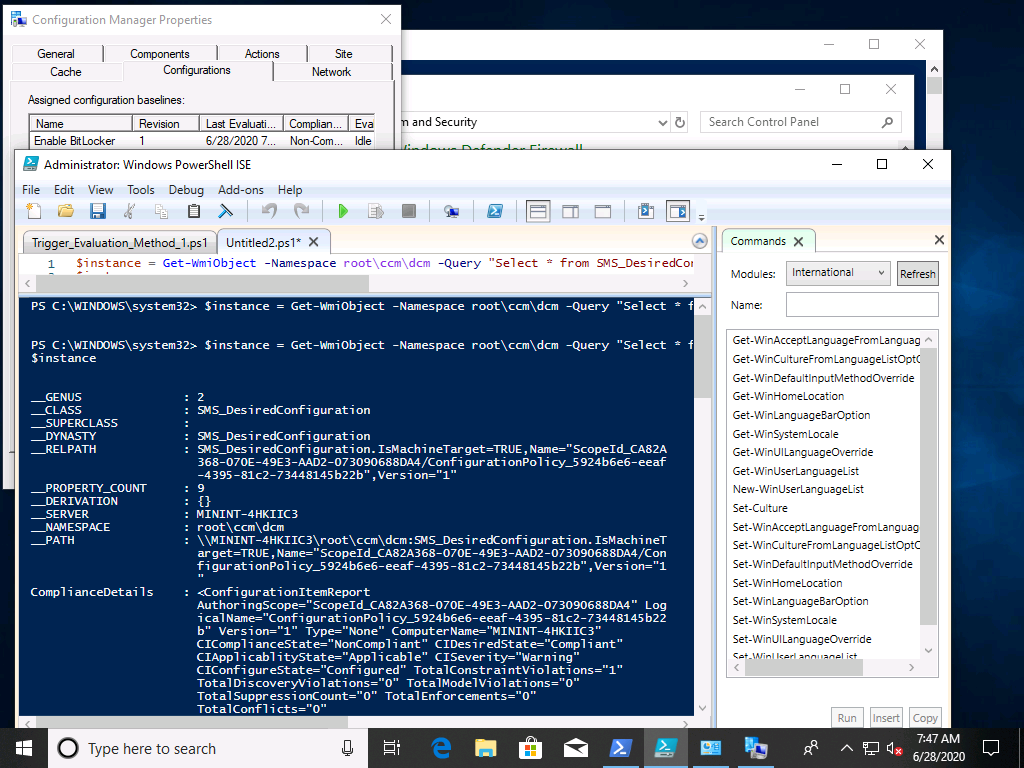
Task: Select Set-Culture in the commands list
Action: [760, 508]
